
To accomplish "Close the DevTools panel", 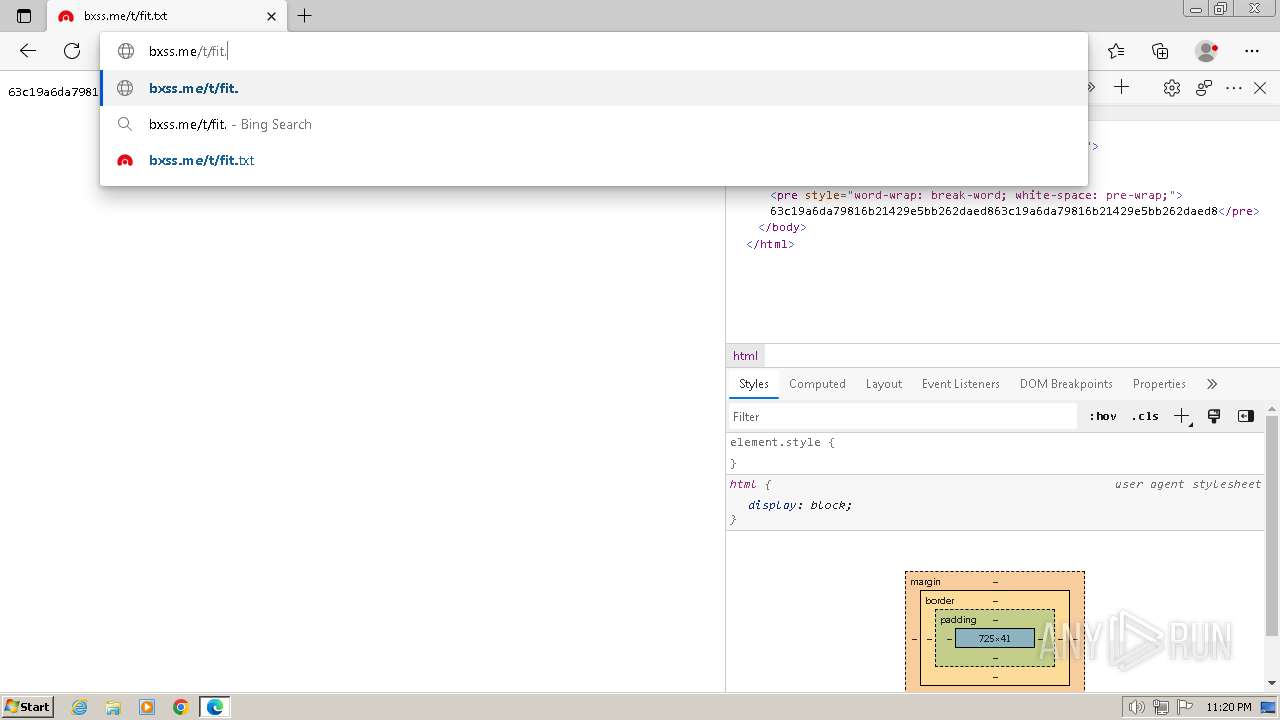I will 1260,88.
